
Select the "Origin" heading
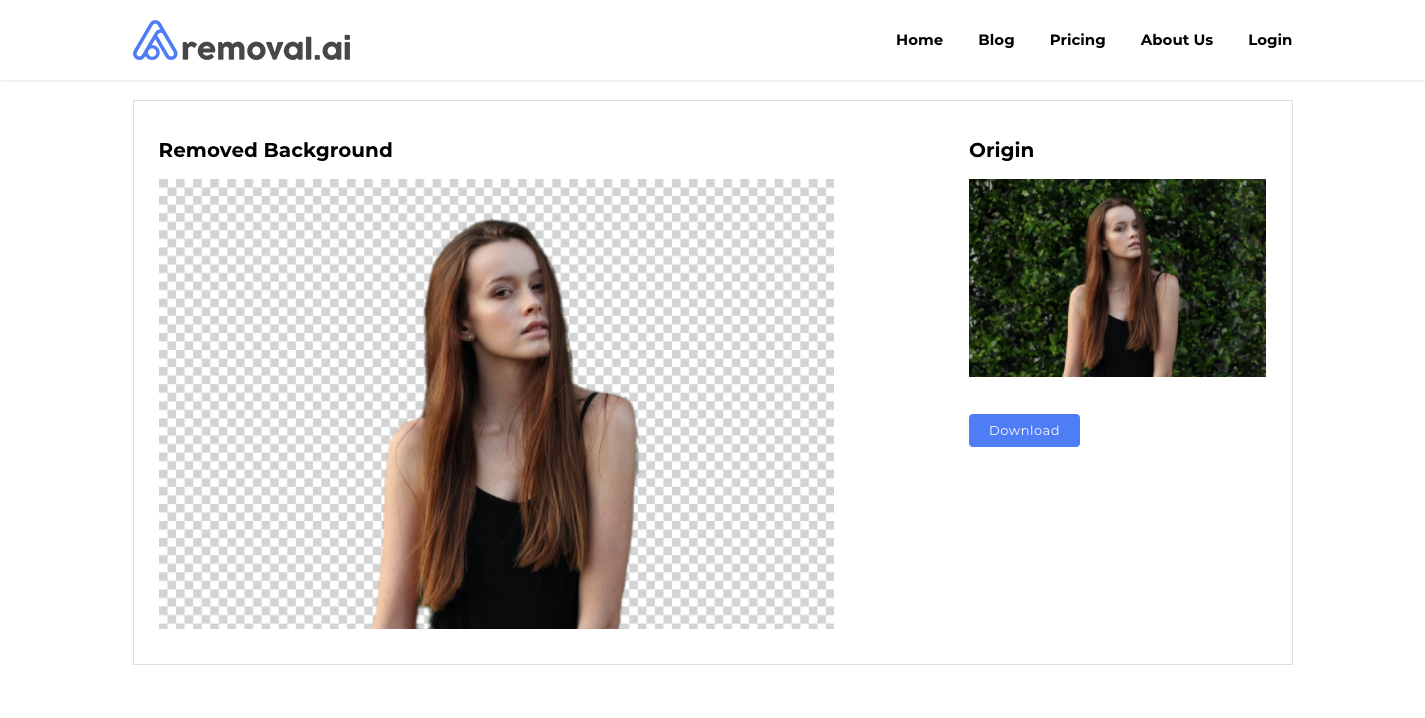point(1001,150)
